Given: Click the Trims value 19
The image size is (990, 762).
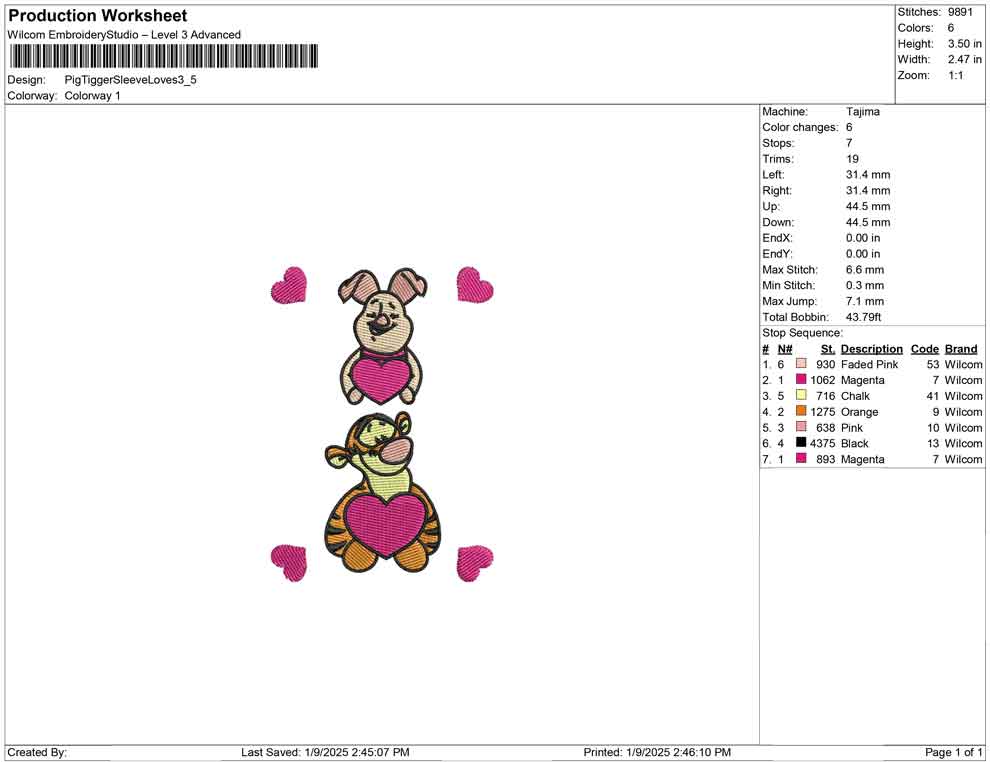Looking at the screenshot, I should tap(852, 158).
